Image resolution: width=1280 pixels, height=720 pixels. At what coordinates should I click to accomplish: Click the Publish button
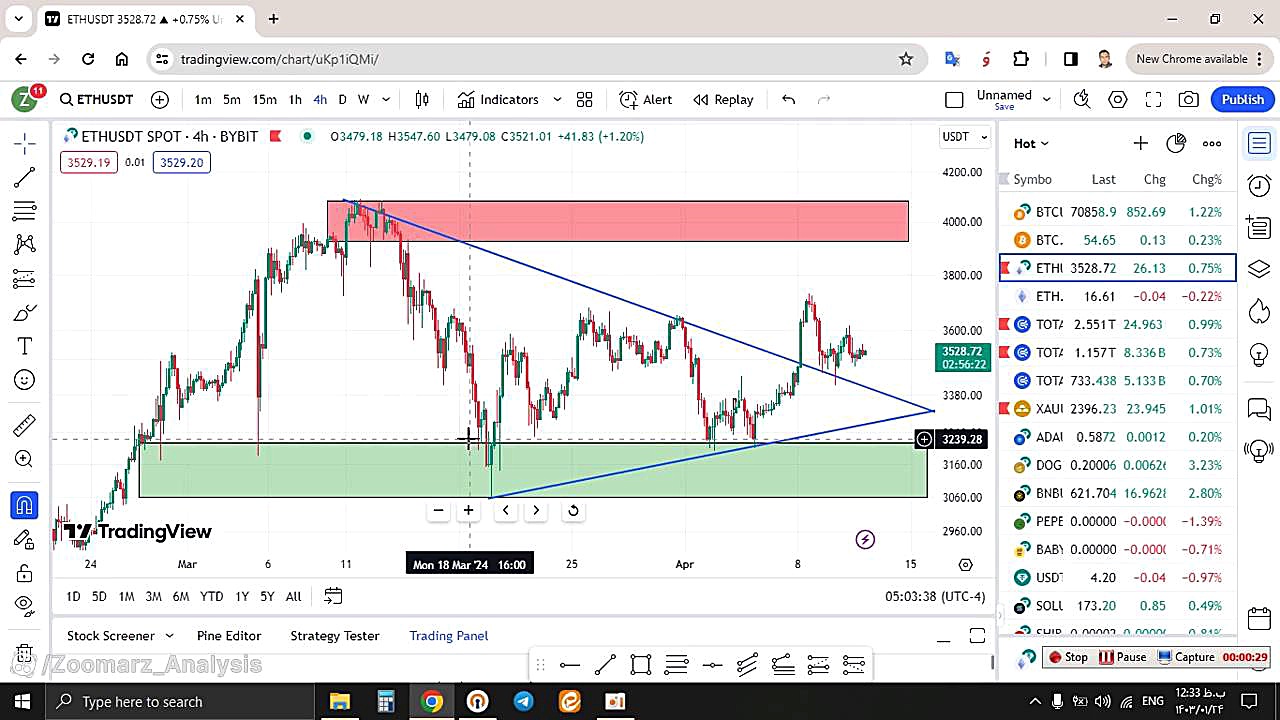click(1243, 99)
